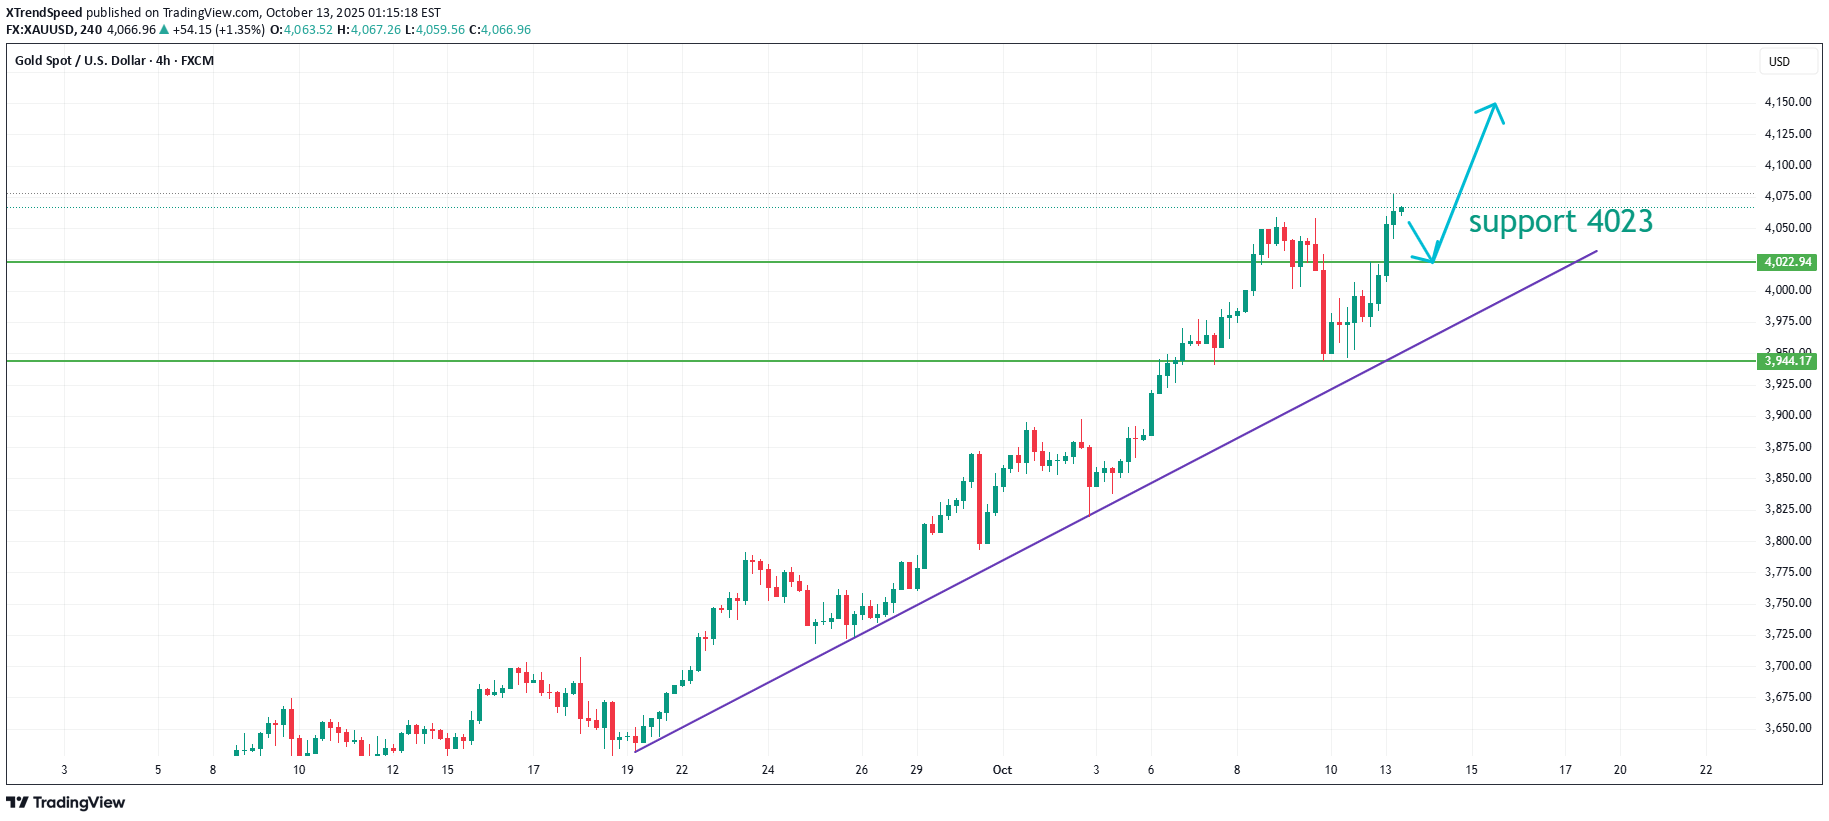1829x821 pixels.
Task: Click the FX:XAUUSD symbol in header
Action: (40, 30)
